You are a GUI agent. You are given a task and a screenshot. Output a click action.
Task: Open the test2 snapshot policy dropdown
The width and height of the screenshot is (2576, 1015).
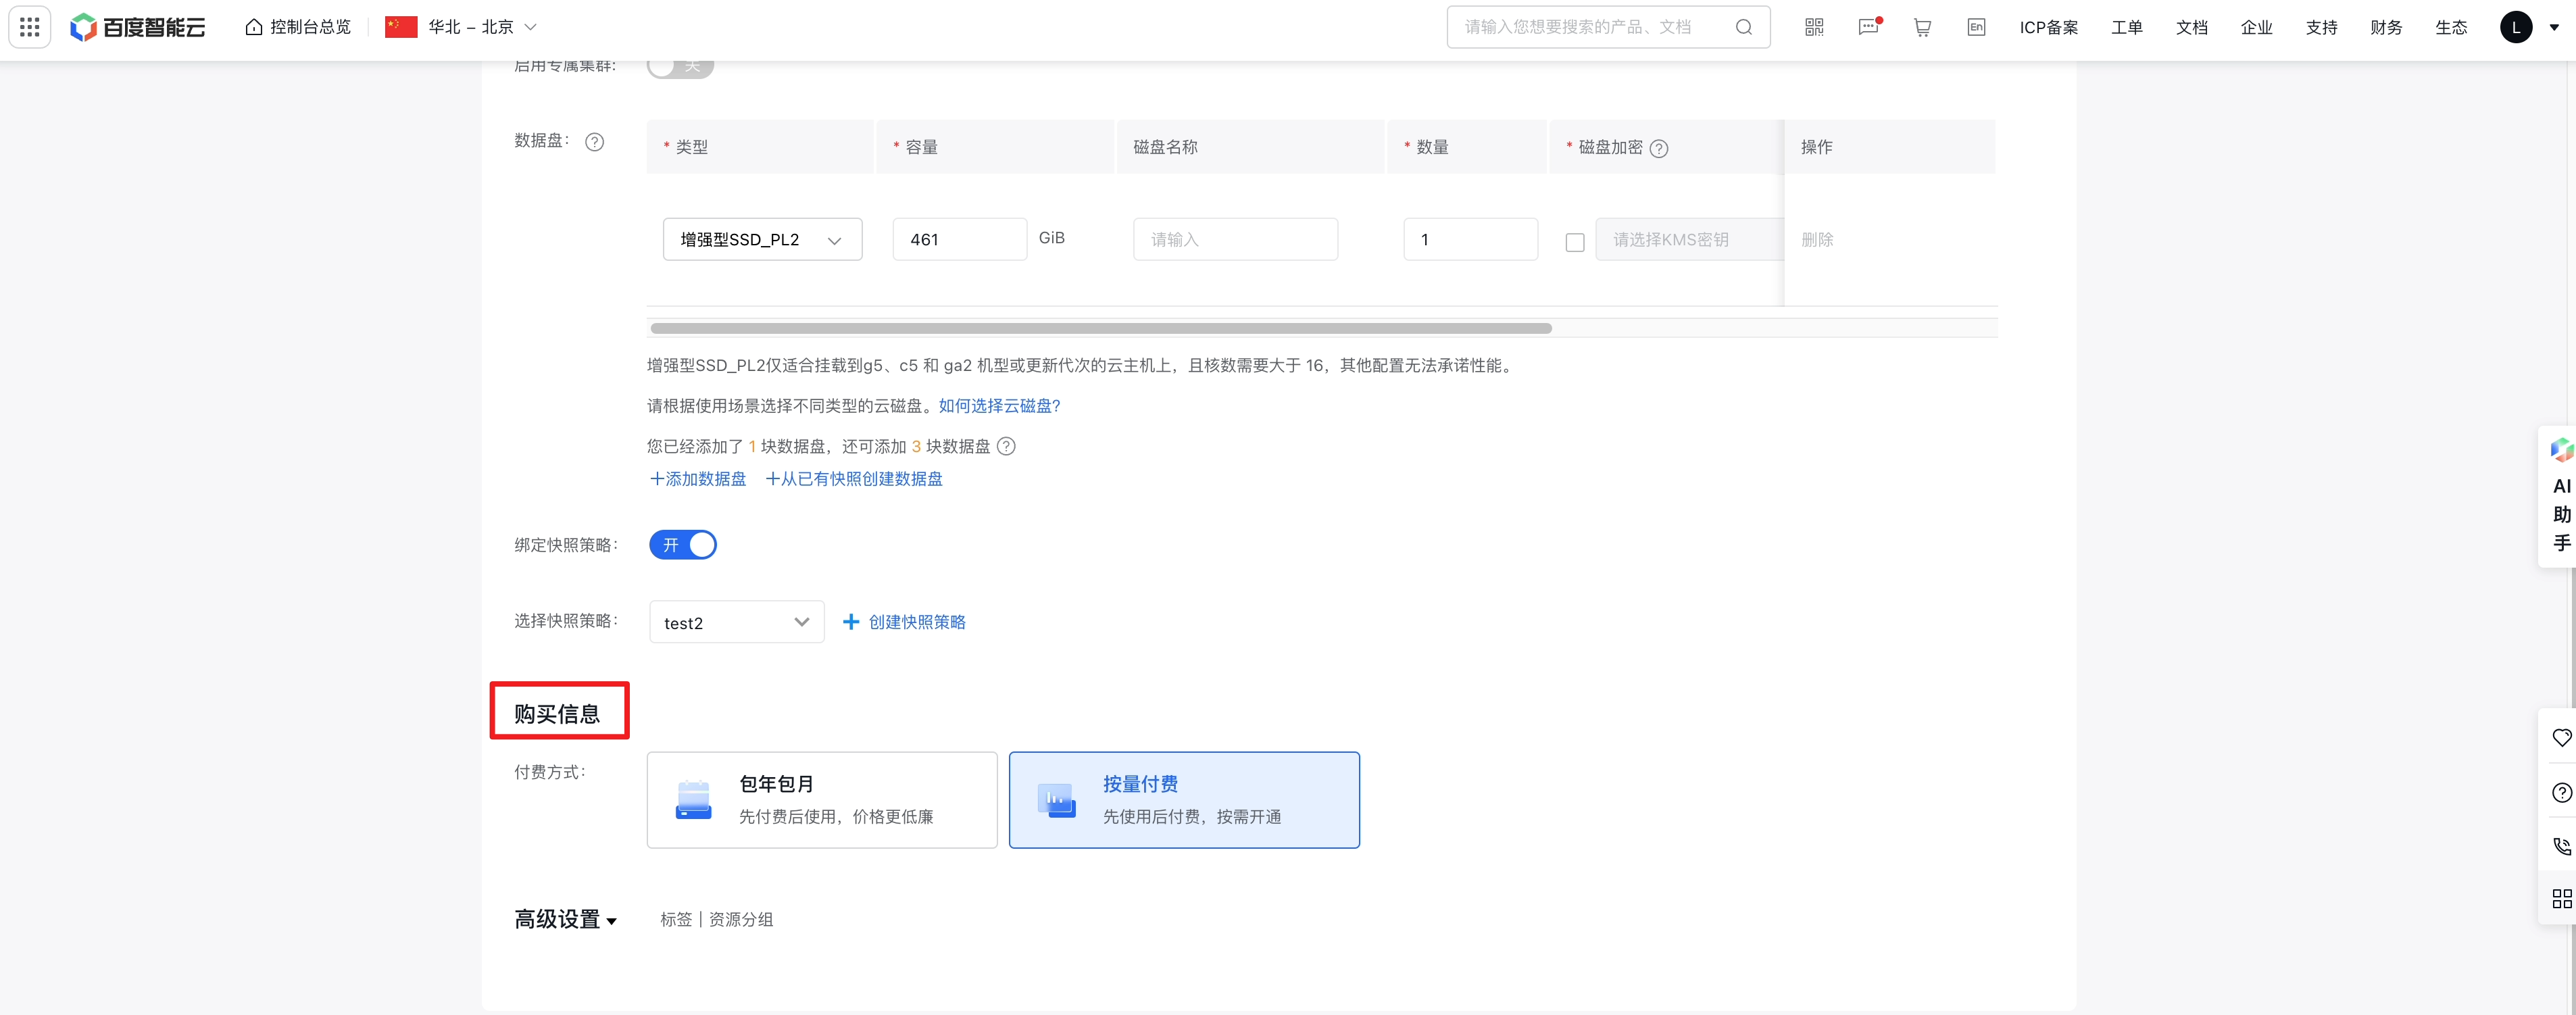tap(736, 622)
